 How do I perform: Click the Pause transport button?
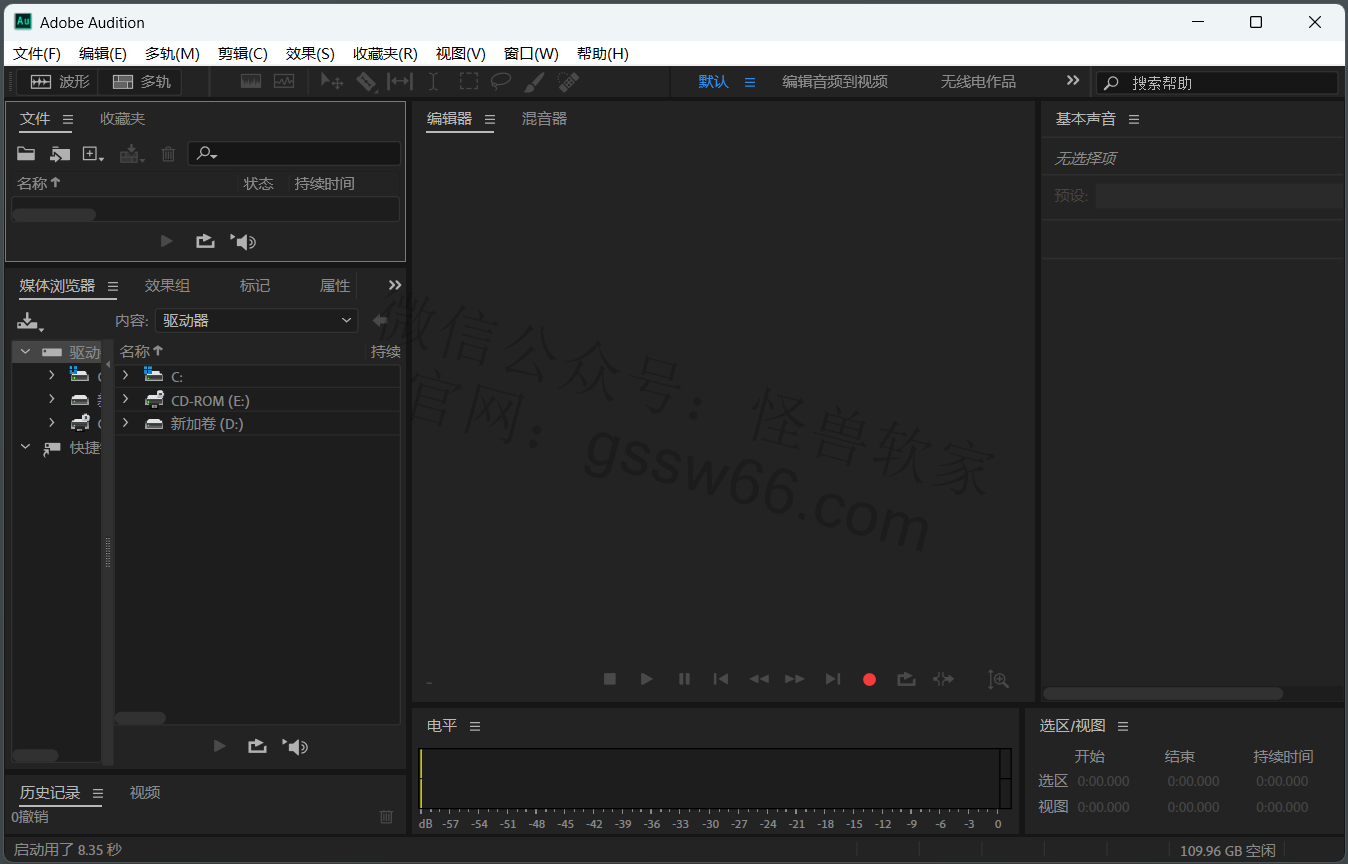point(684,679)
